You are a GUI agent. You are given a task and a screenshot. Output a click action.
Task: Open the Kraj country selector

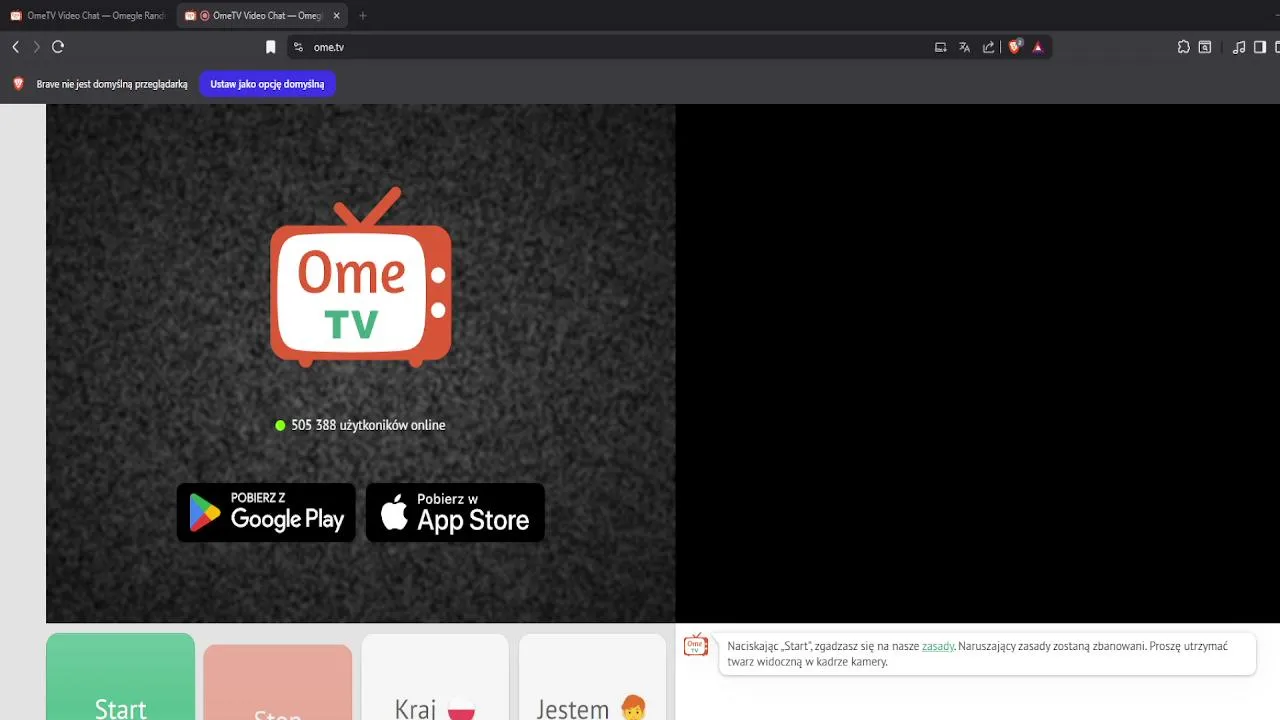[x=435, y=677]
